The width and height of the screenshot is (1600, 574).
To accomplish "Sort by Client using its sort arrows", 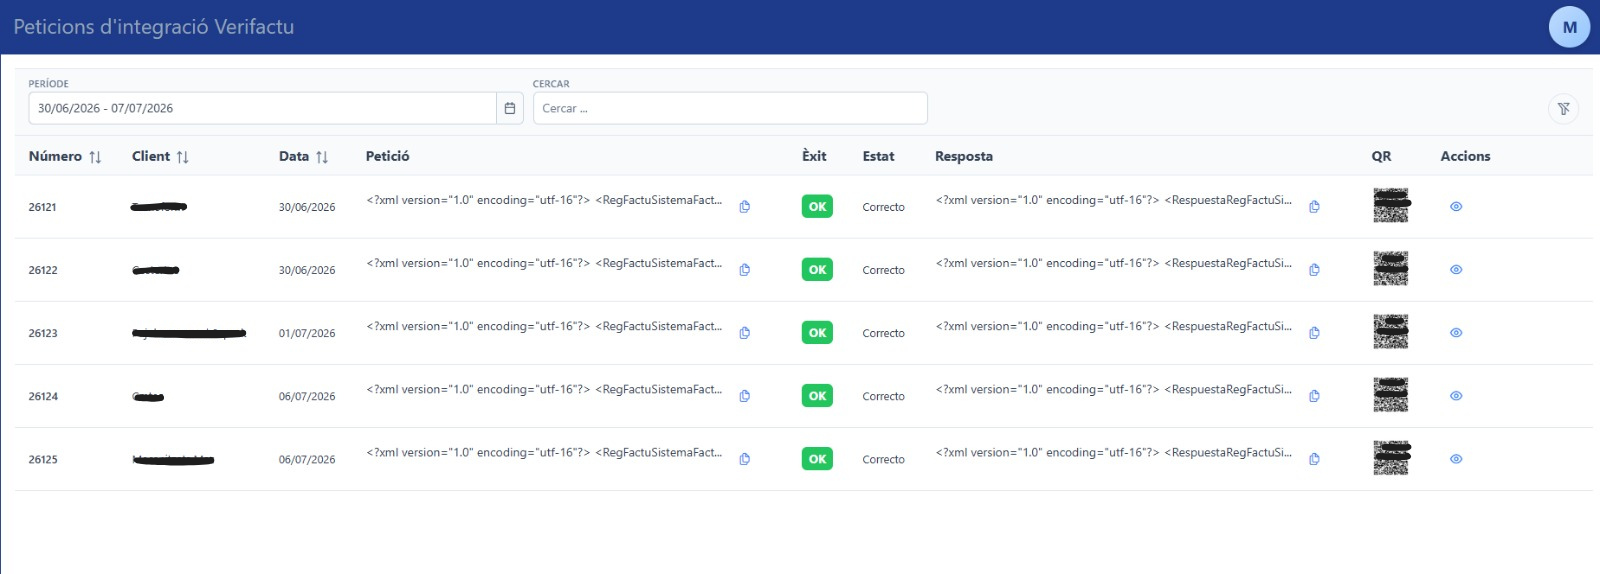I will (182, 157).
